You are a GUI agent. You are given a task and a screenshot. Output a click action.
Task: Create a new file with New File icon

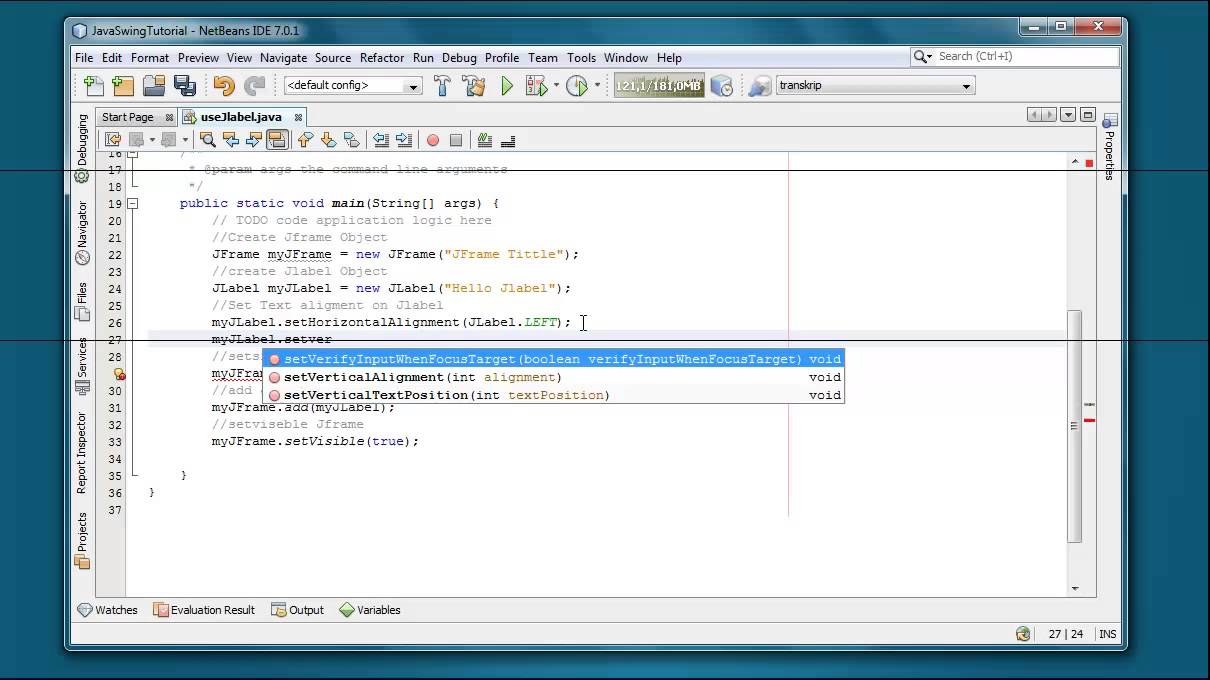[94, 86]
